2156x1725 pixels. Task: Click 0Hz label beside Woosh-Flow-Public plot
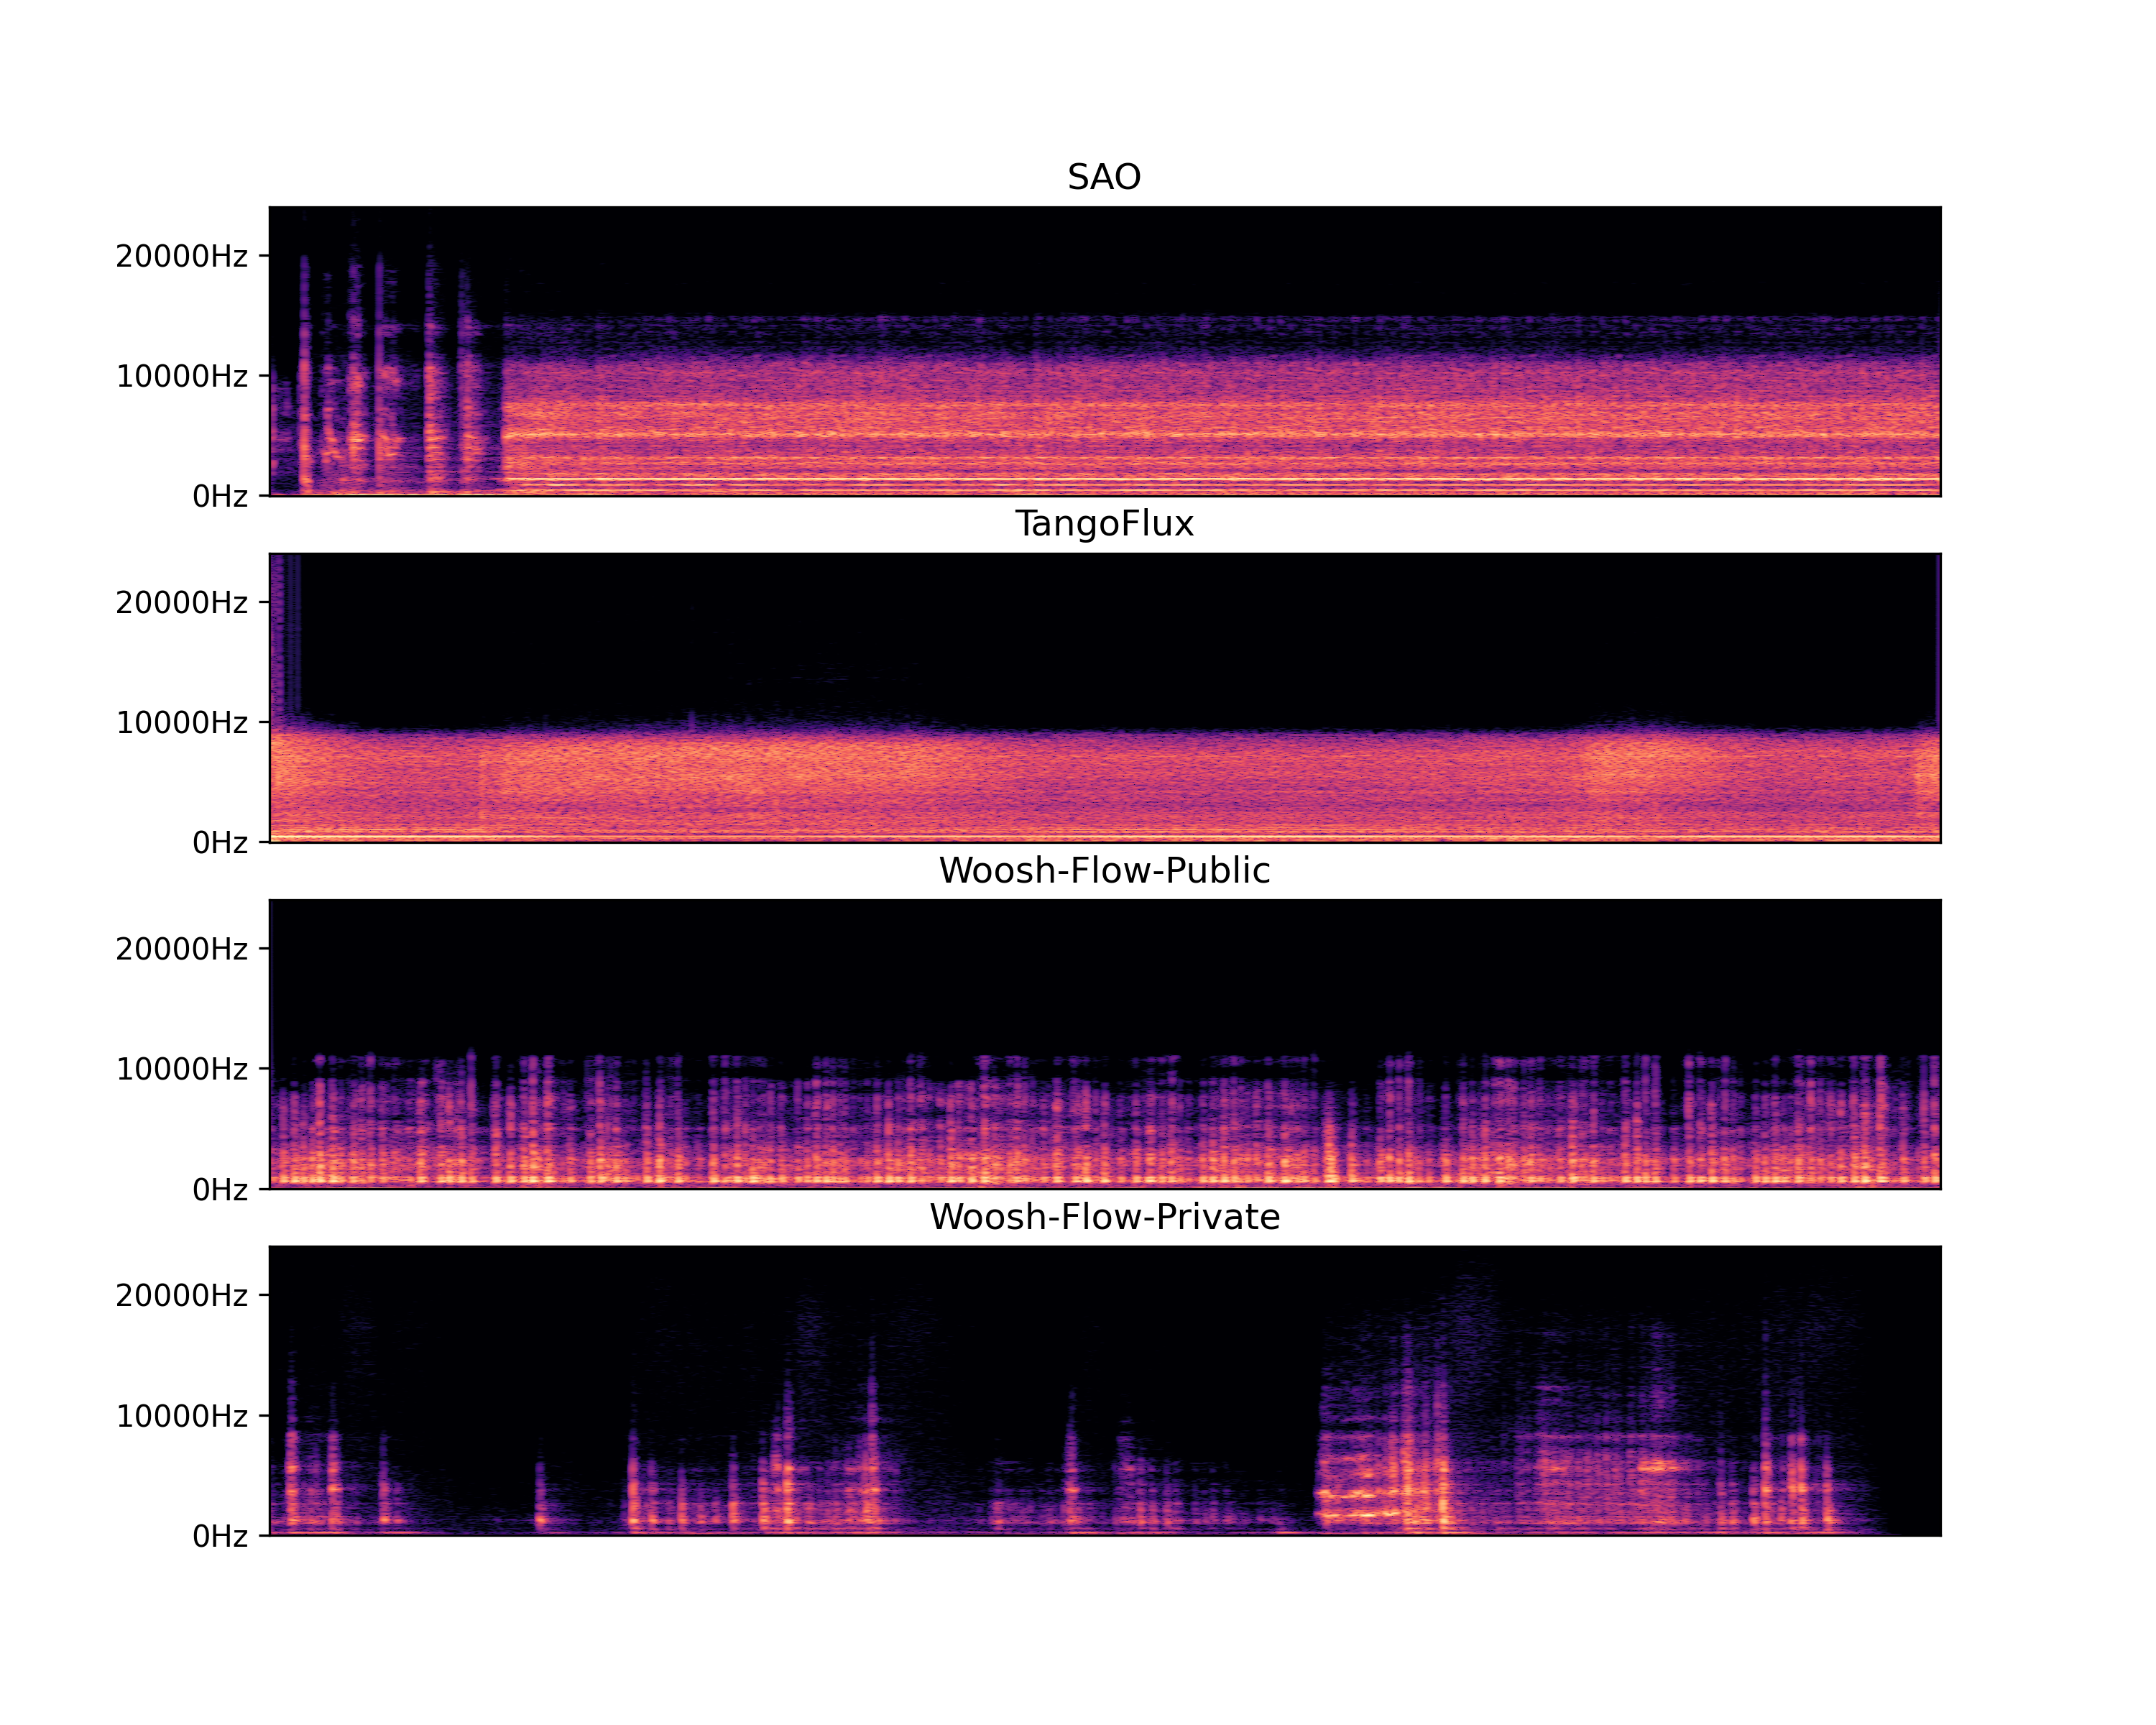pyautogui.click(x=219, y=1190)
